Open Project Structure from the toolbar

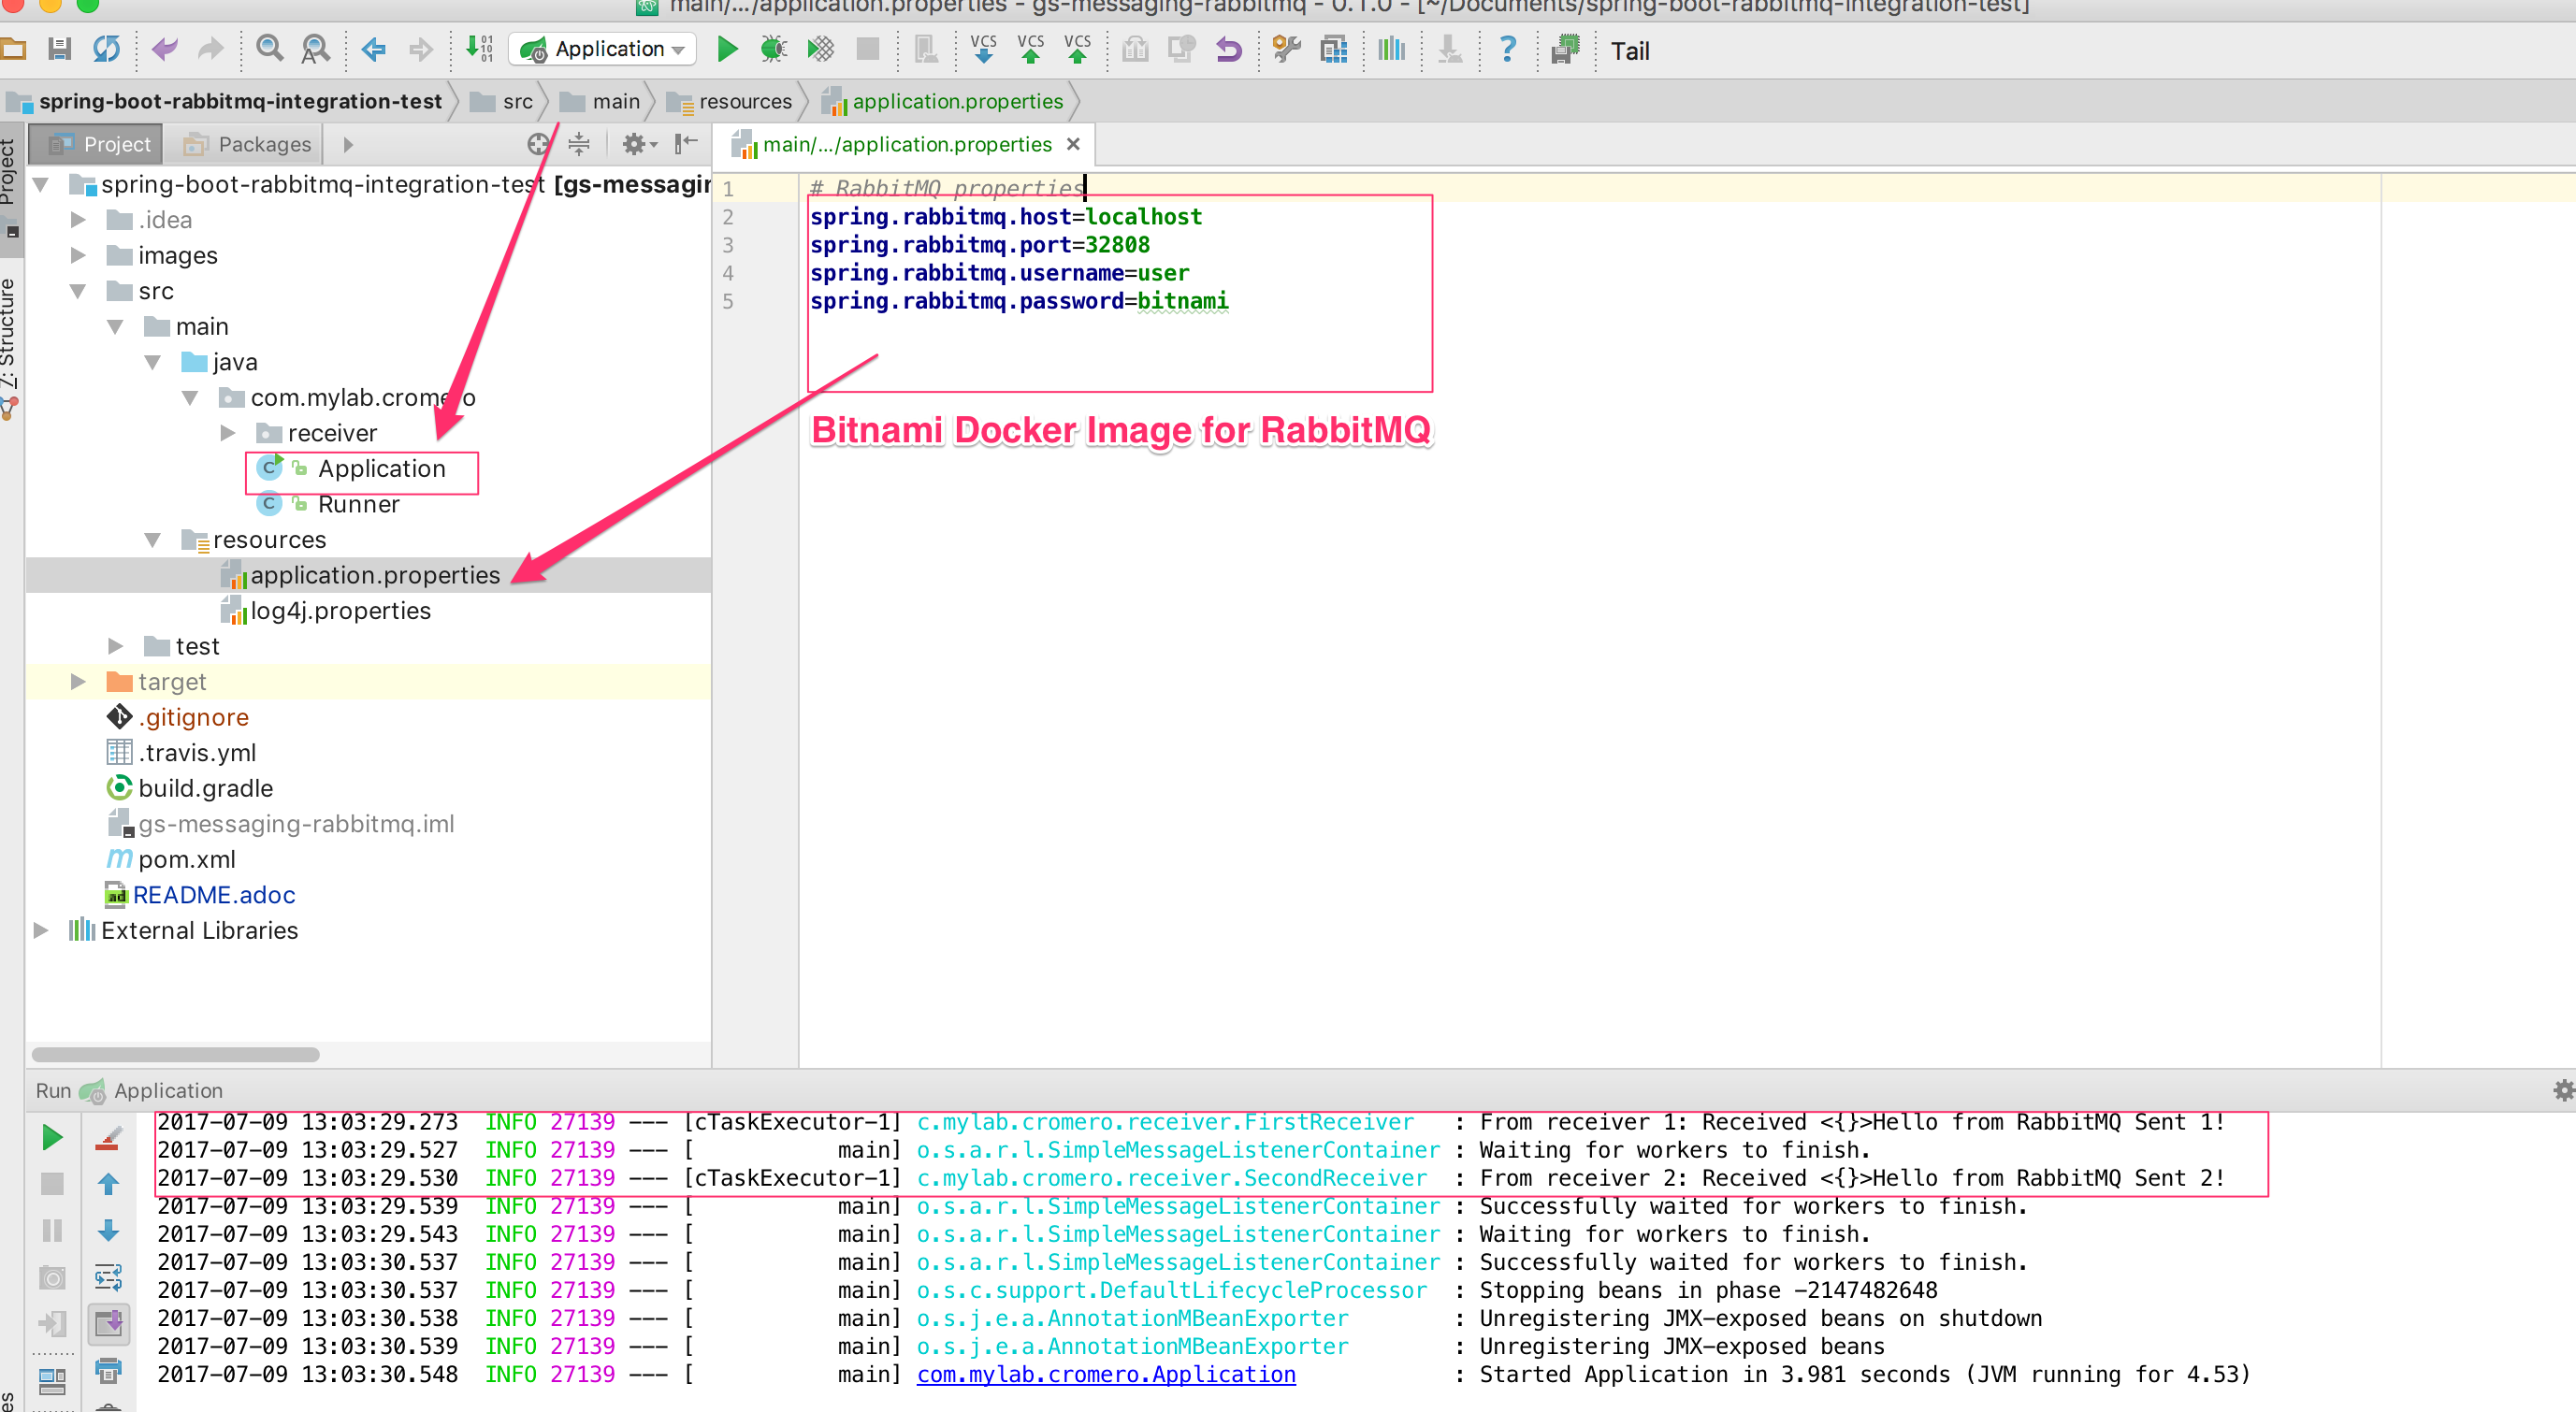tap(1334, 49)
